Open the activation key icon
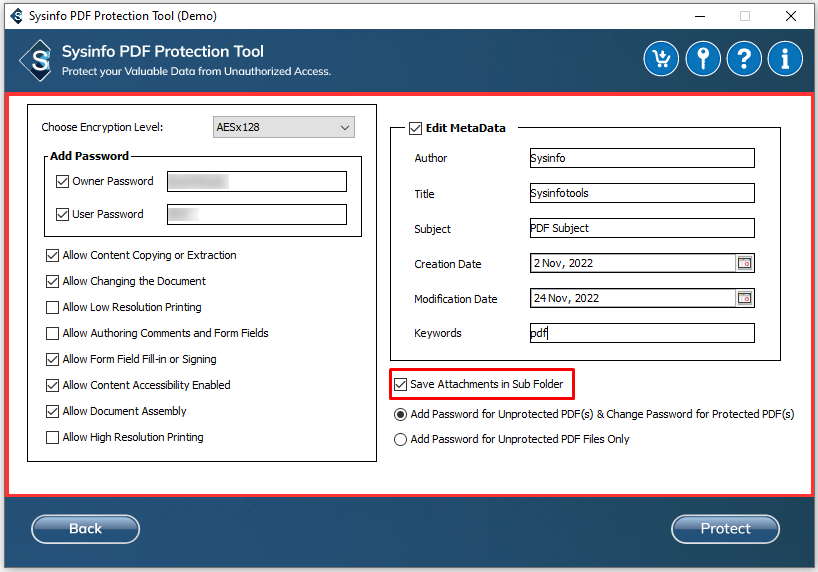818x572 pixels. point(703,58)
